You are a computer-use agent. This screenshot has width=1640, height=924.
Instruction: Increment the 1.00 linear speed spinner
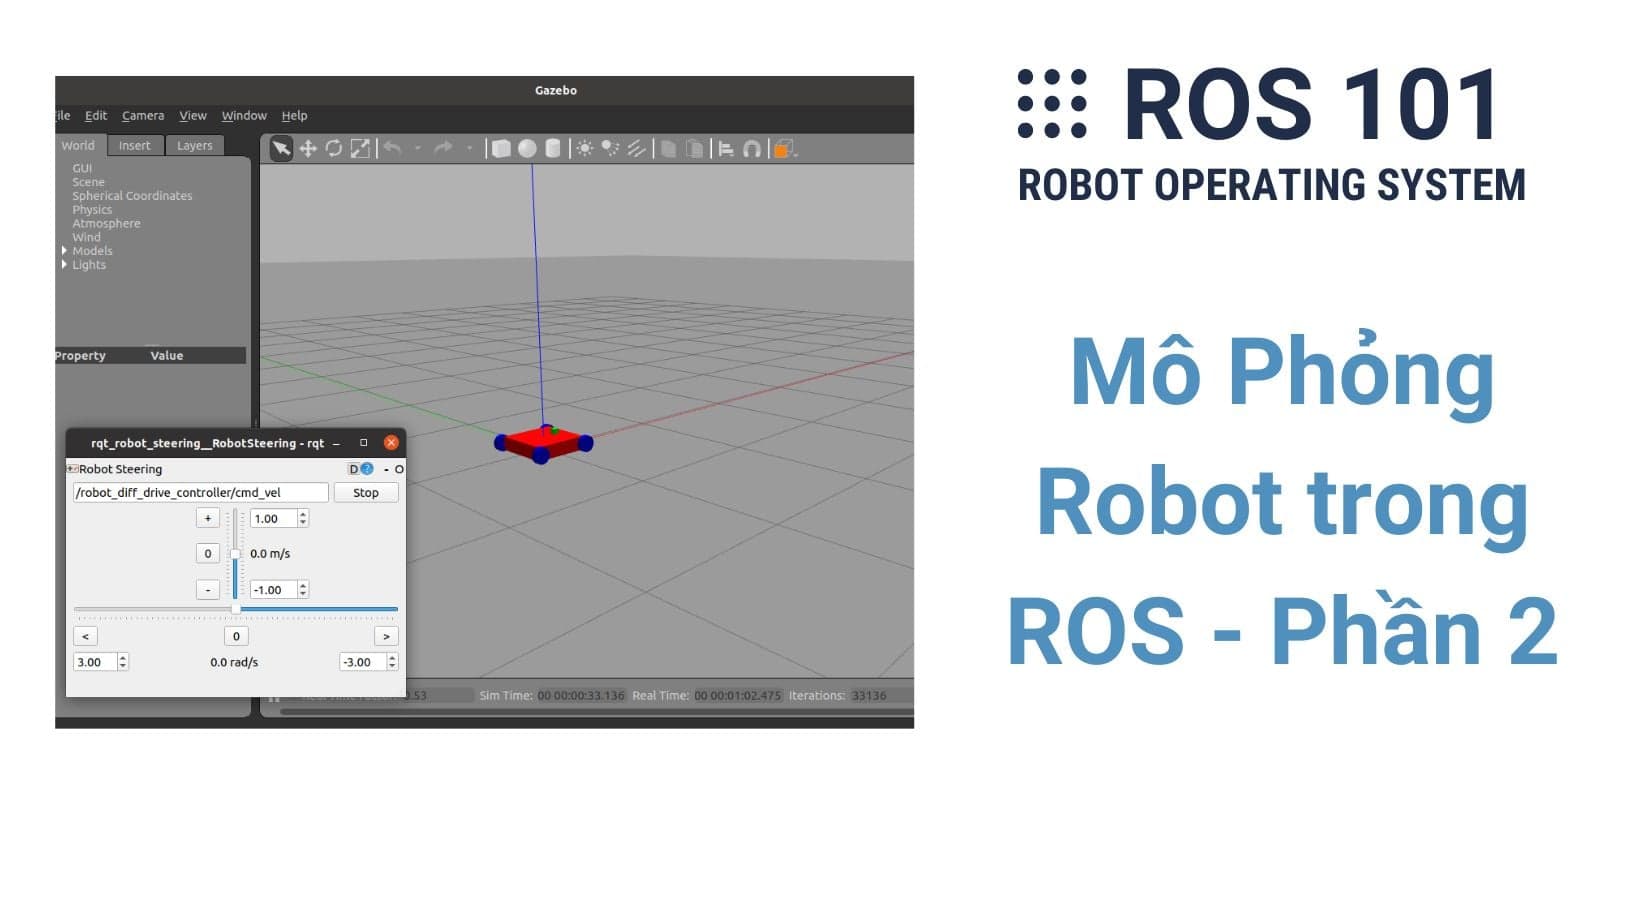pyautogui.click(x=303, y=513)
